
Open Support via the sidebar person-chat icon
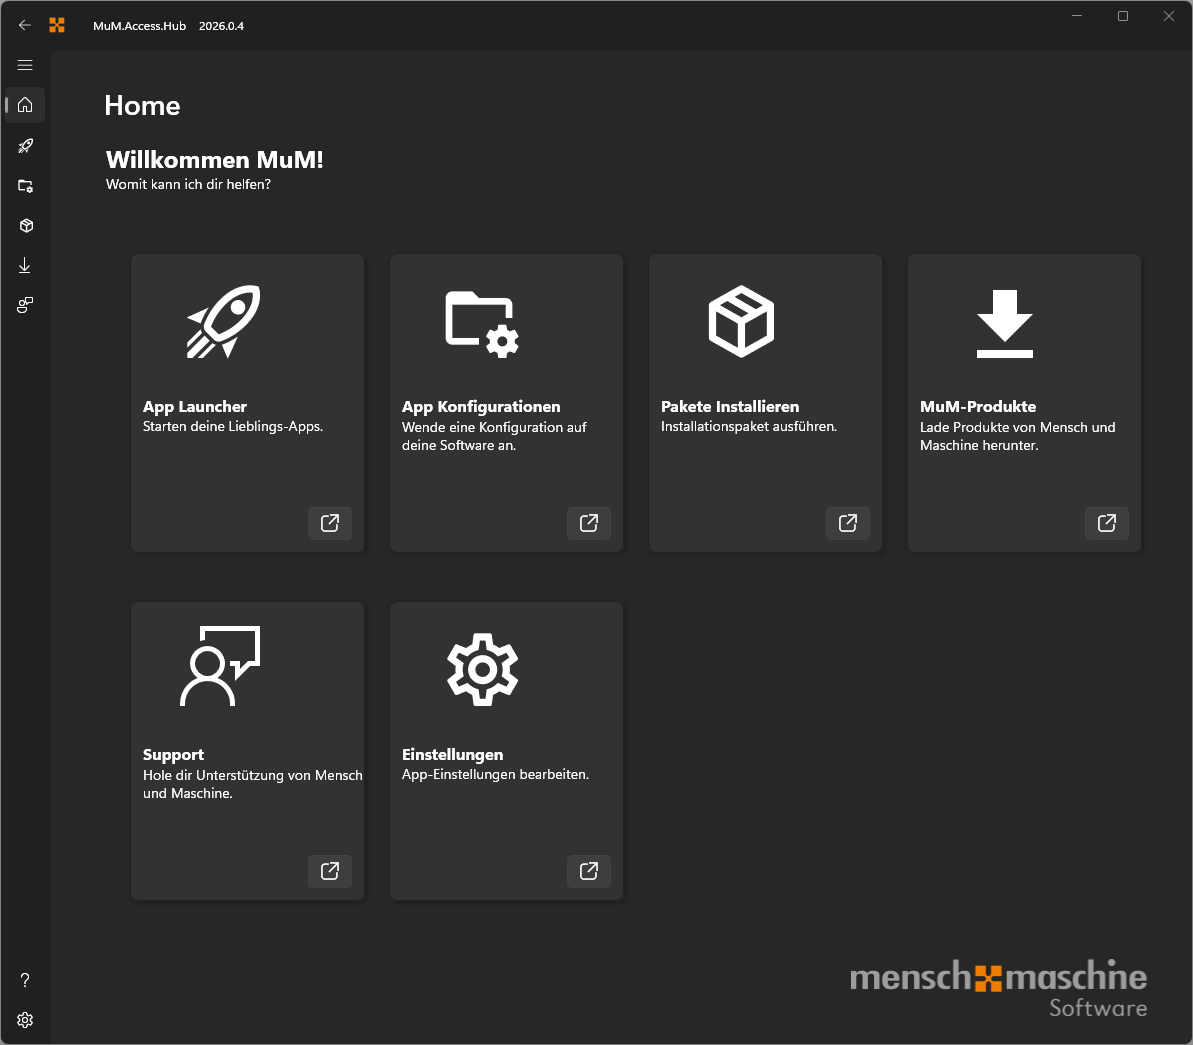(26, 305)
